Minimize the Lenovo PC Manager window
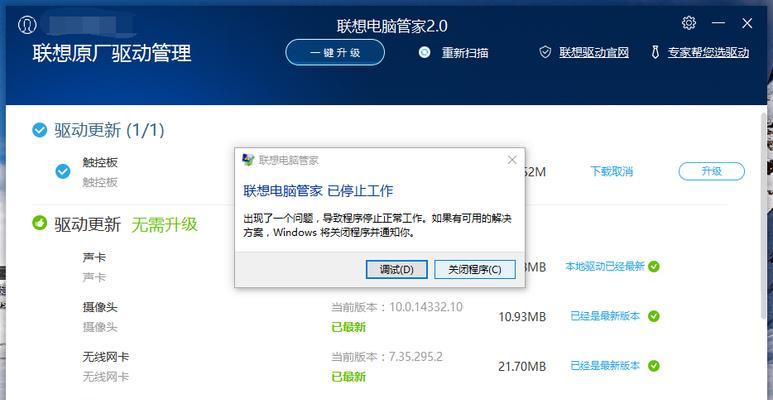The width and height of the screenshot is (773, 400). [718, 23]
